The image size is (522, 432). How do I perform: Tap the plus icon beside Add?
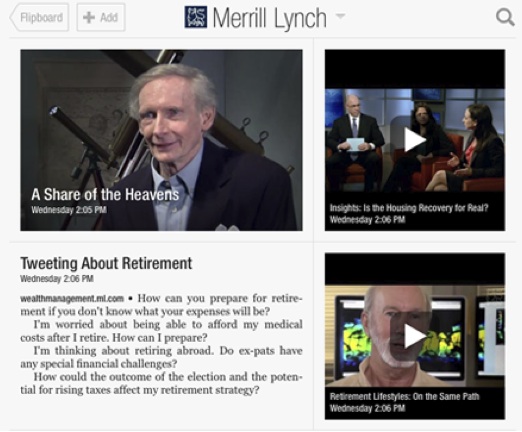click(x=89, y=17)
